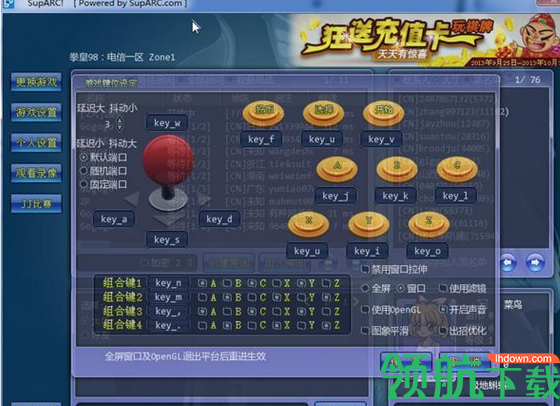The height and width of the screenshot is (406, 560).
Task: Click the blue left arrow page icon
Action: (x=508, y=263)
